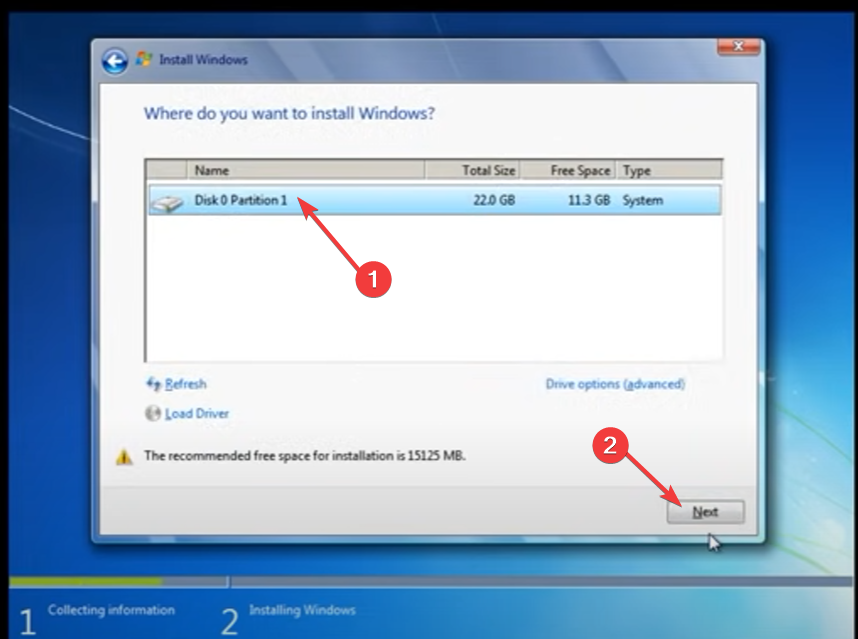Sort by the Total Size column header
This screenshot has width=858, height=639.
pyautogui.click(x=473, y=170)
